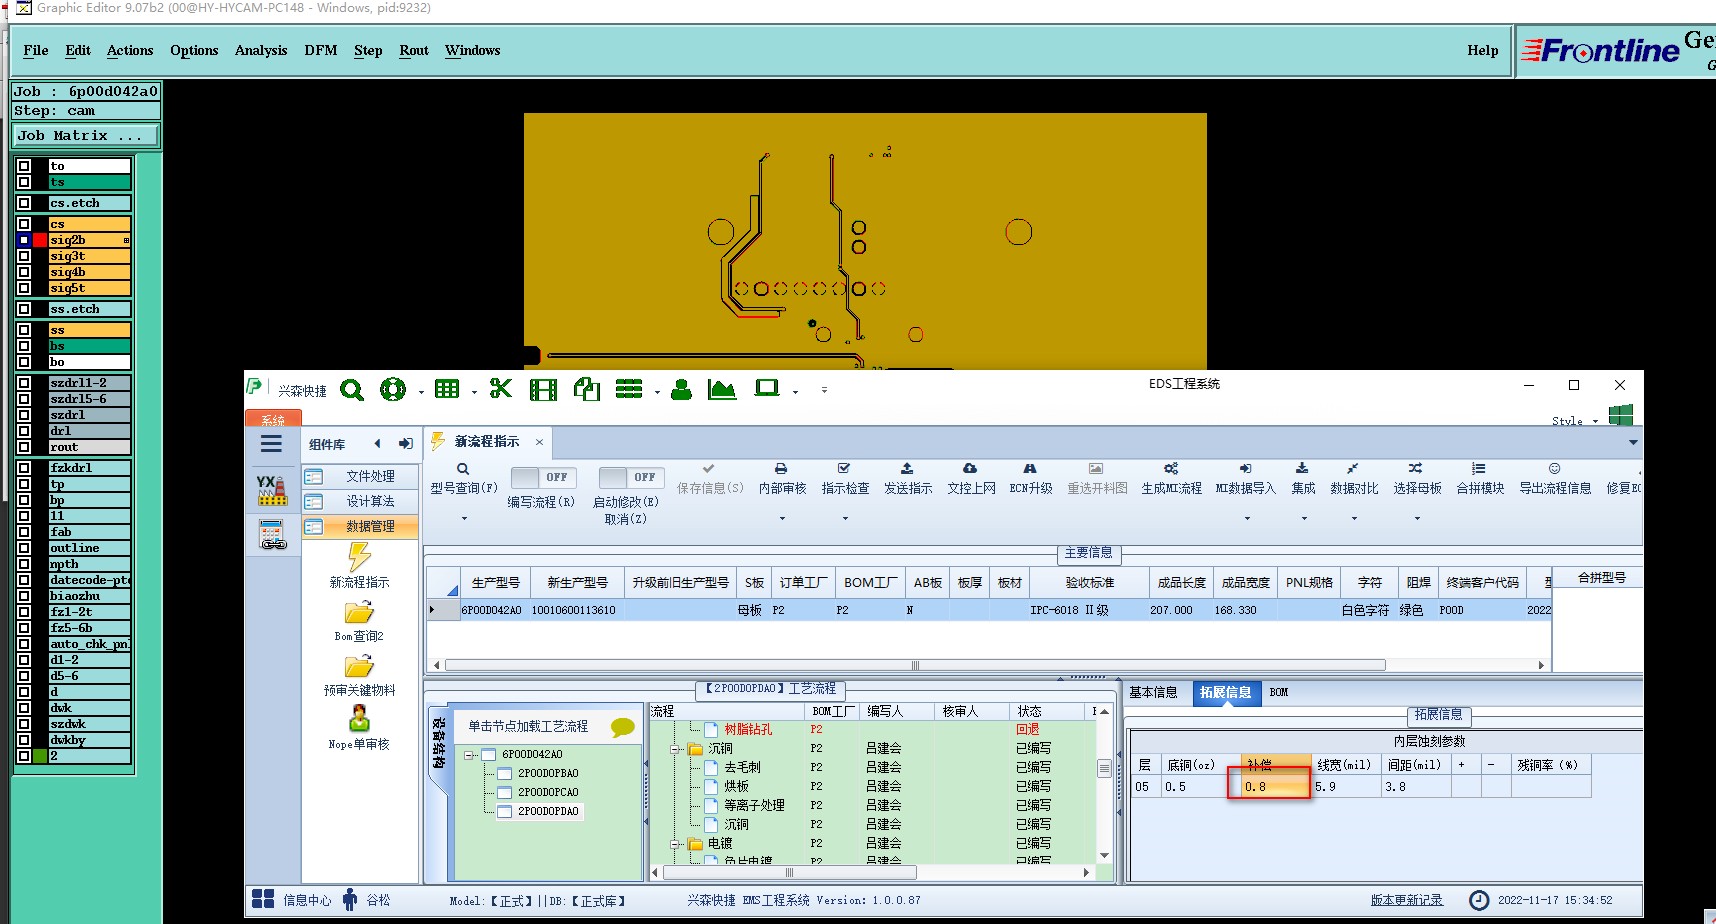Click 合拼模块 list icon button
Screen dimensions: 1716x924
(x=1480, y=479)
